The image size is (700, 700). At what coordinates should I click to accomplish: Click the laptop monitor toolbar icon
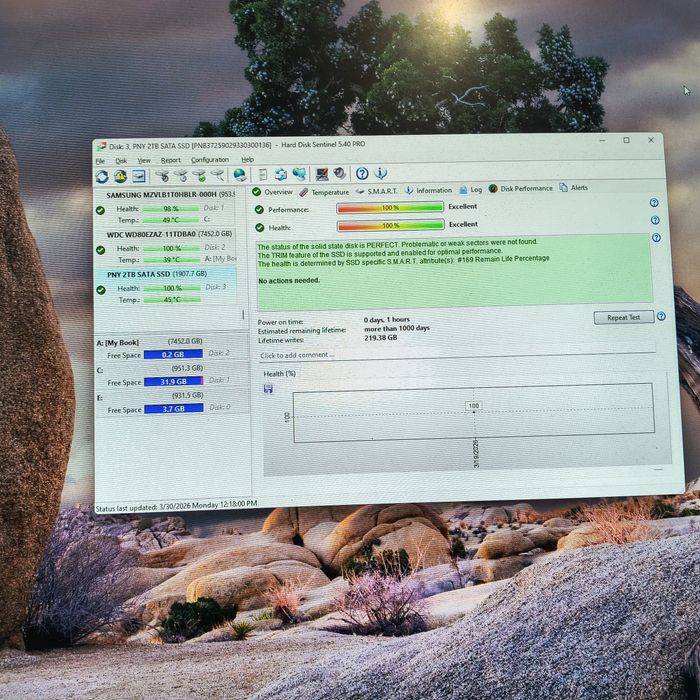(322, 174)
